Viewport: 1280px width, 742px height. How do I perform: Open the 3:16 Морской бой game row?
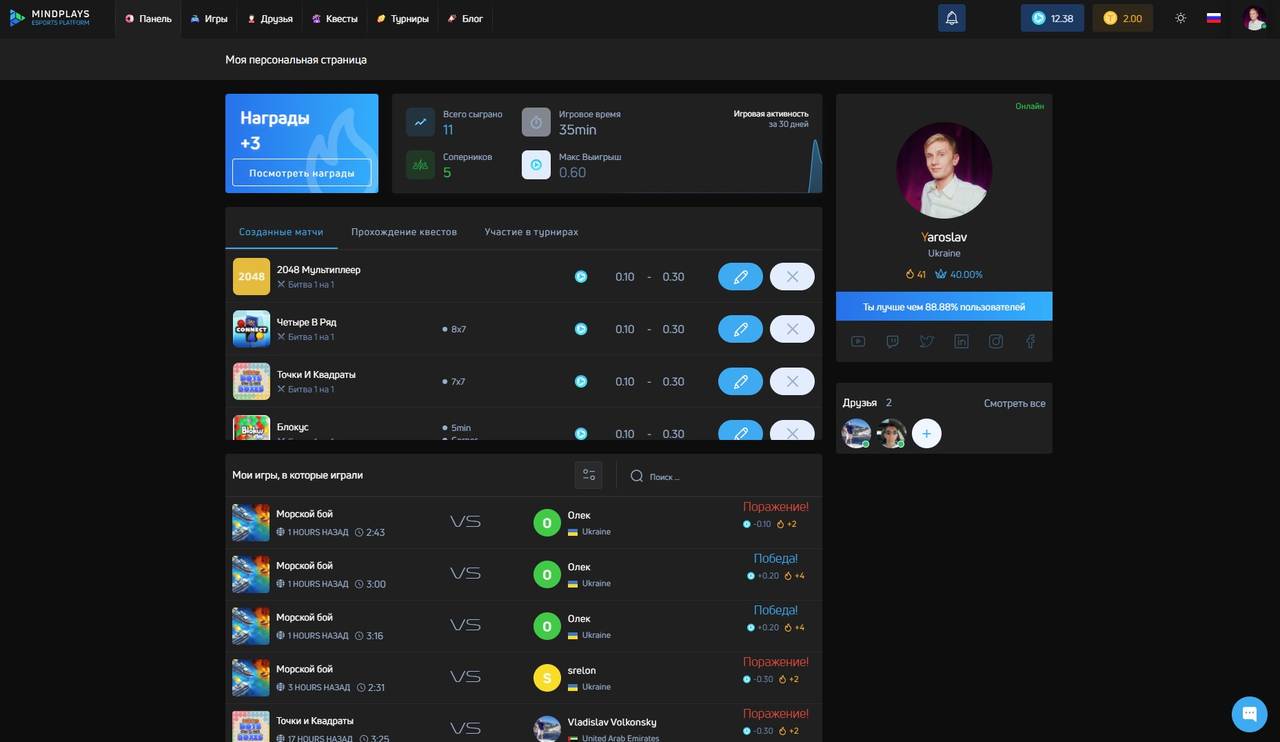524,626
